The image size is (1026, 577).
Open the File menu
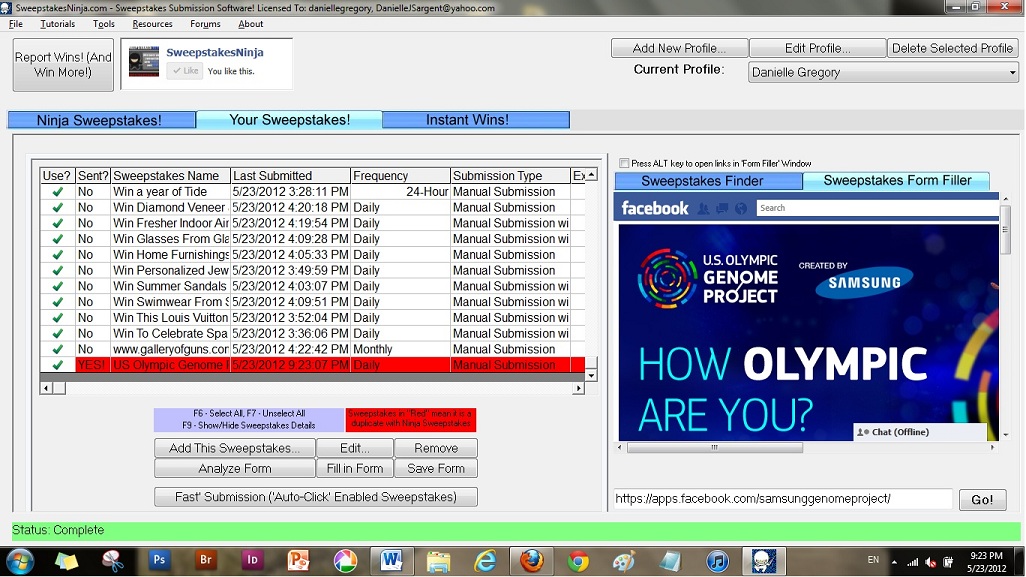pos(16,24)
